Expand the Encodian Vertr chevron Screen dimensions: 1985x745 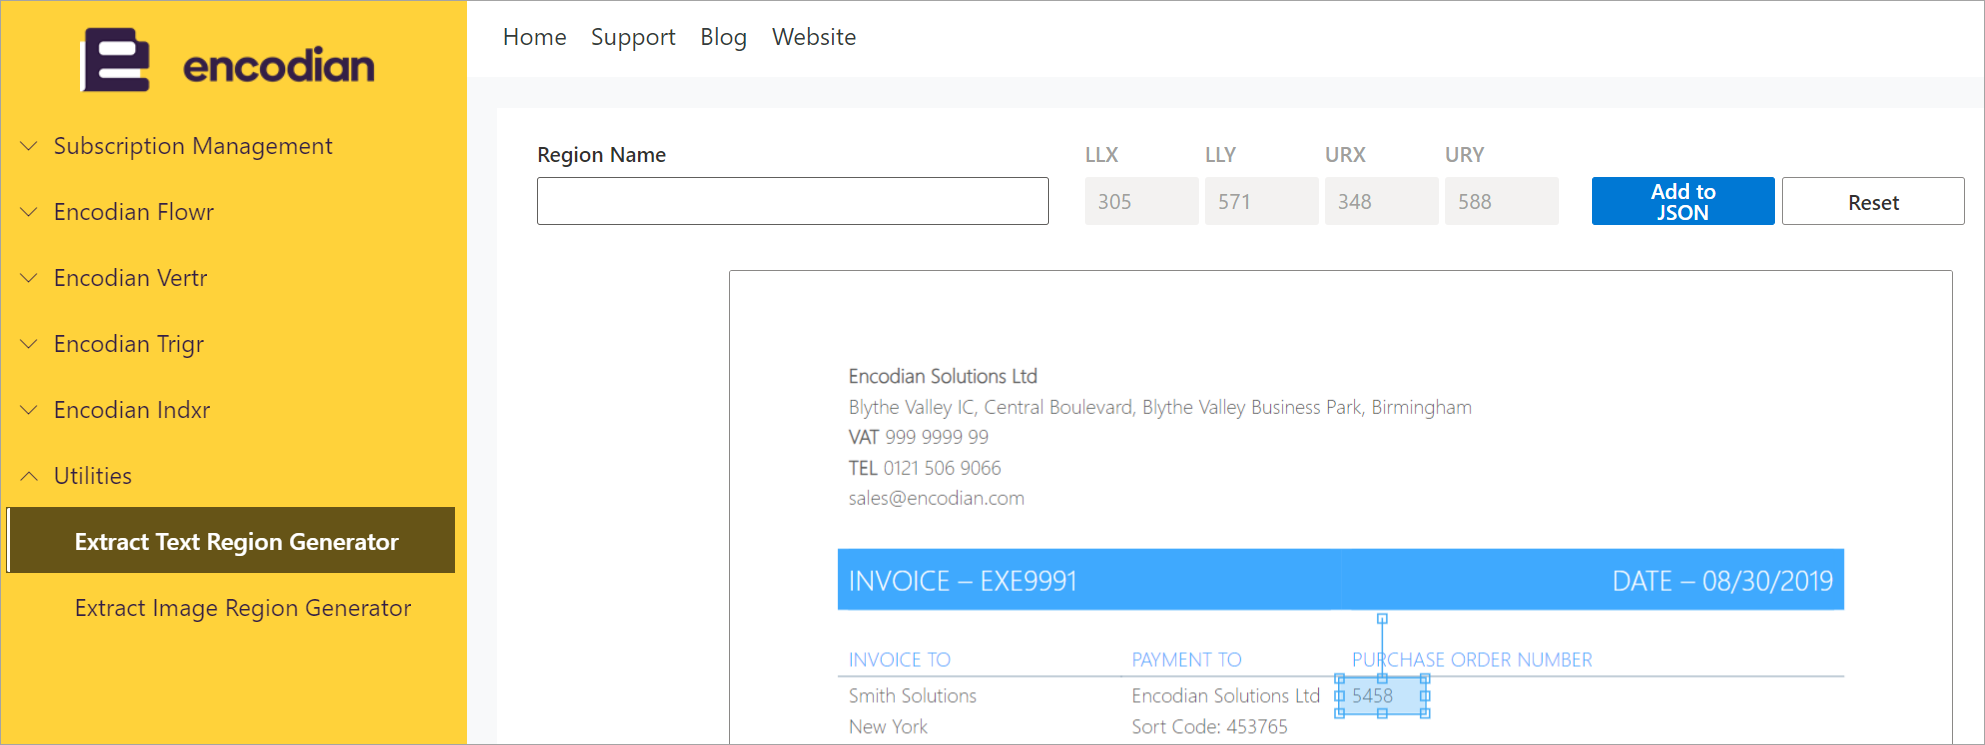coord(29,278)
